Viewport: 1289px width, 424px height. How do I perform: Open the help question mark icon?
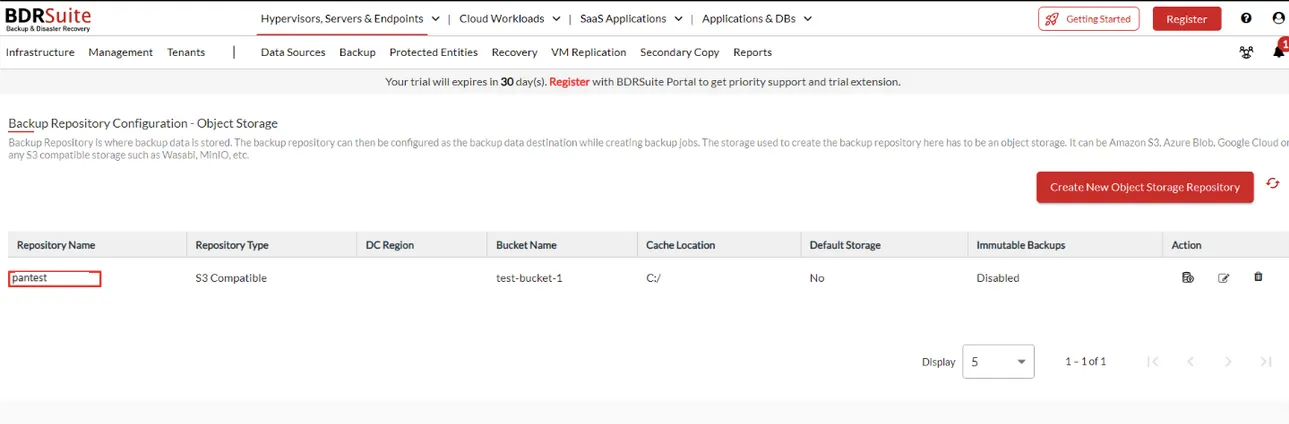click(1246, 18)
